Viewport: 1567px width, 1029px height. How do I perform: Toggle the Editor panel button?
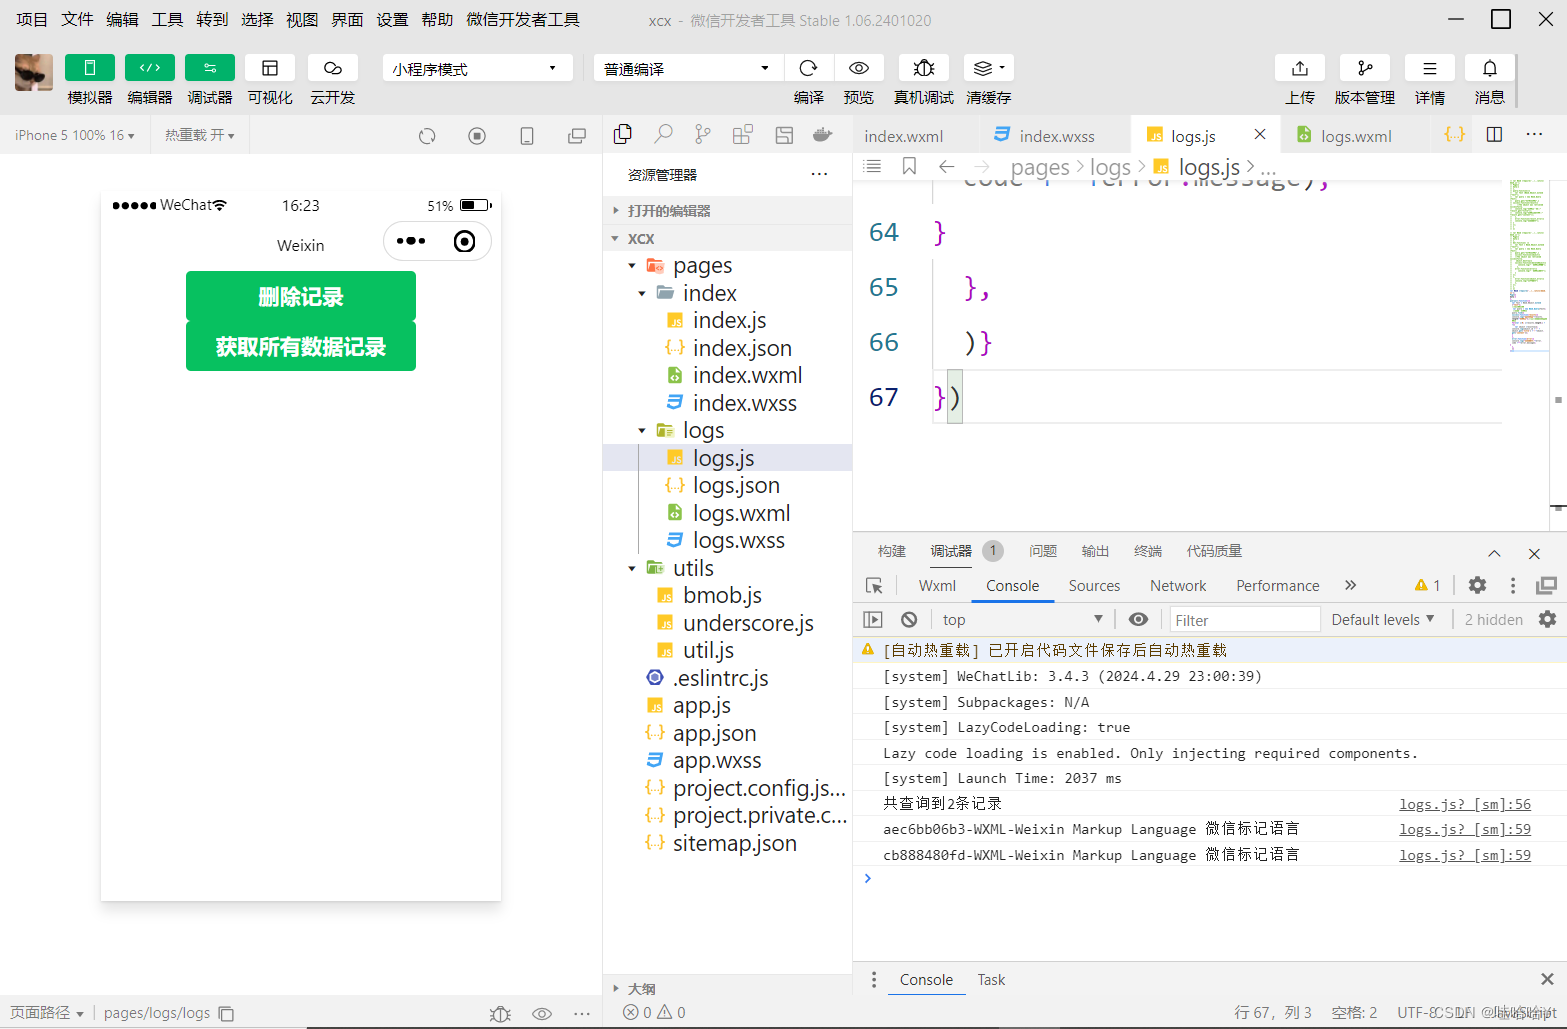[150, 68]
